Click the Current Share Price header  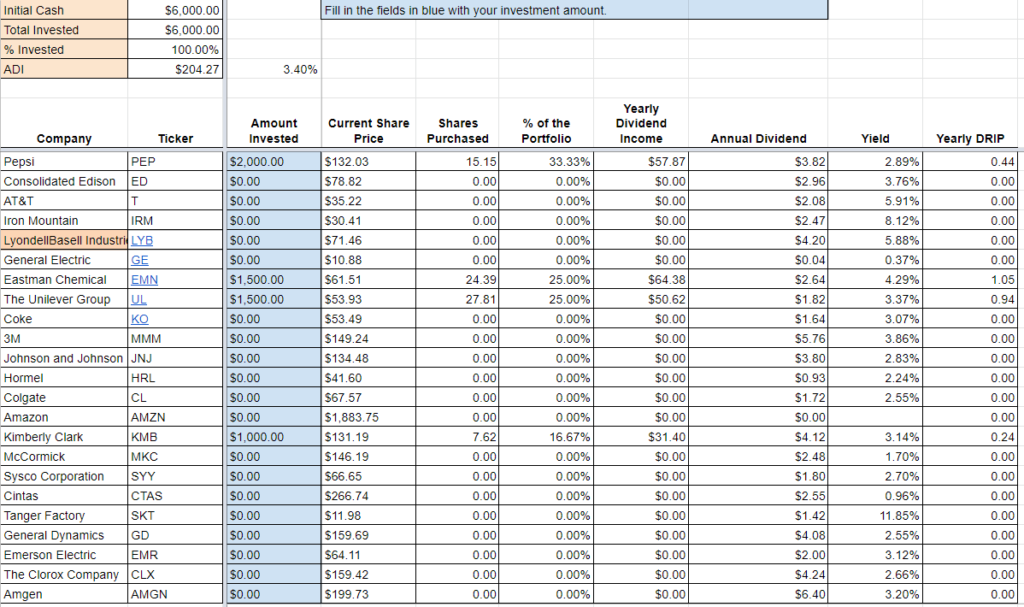(368, 131)
